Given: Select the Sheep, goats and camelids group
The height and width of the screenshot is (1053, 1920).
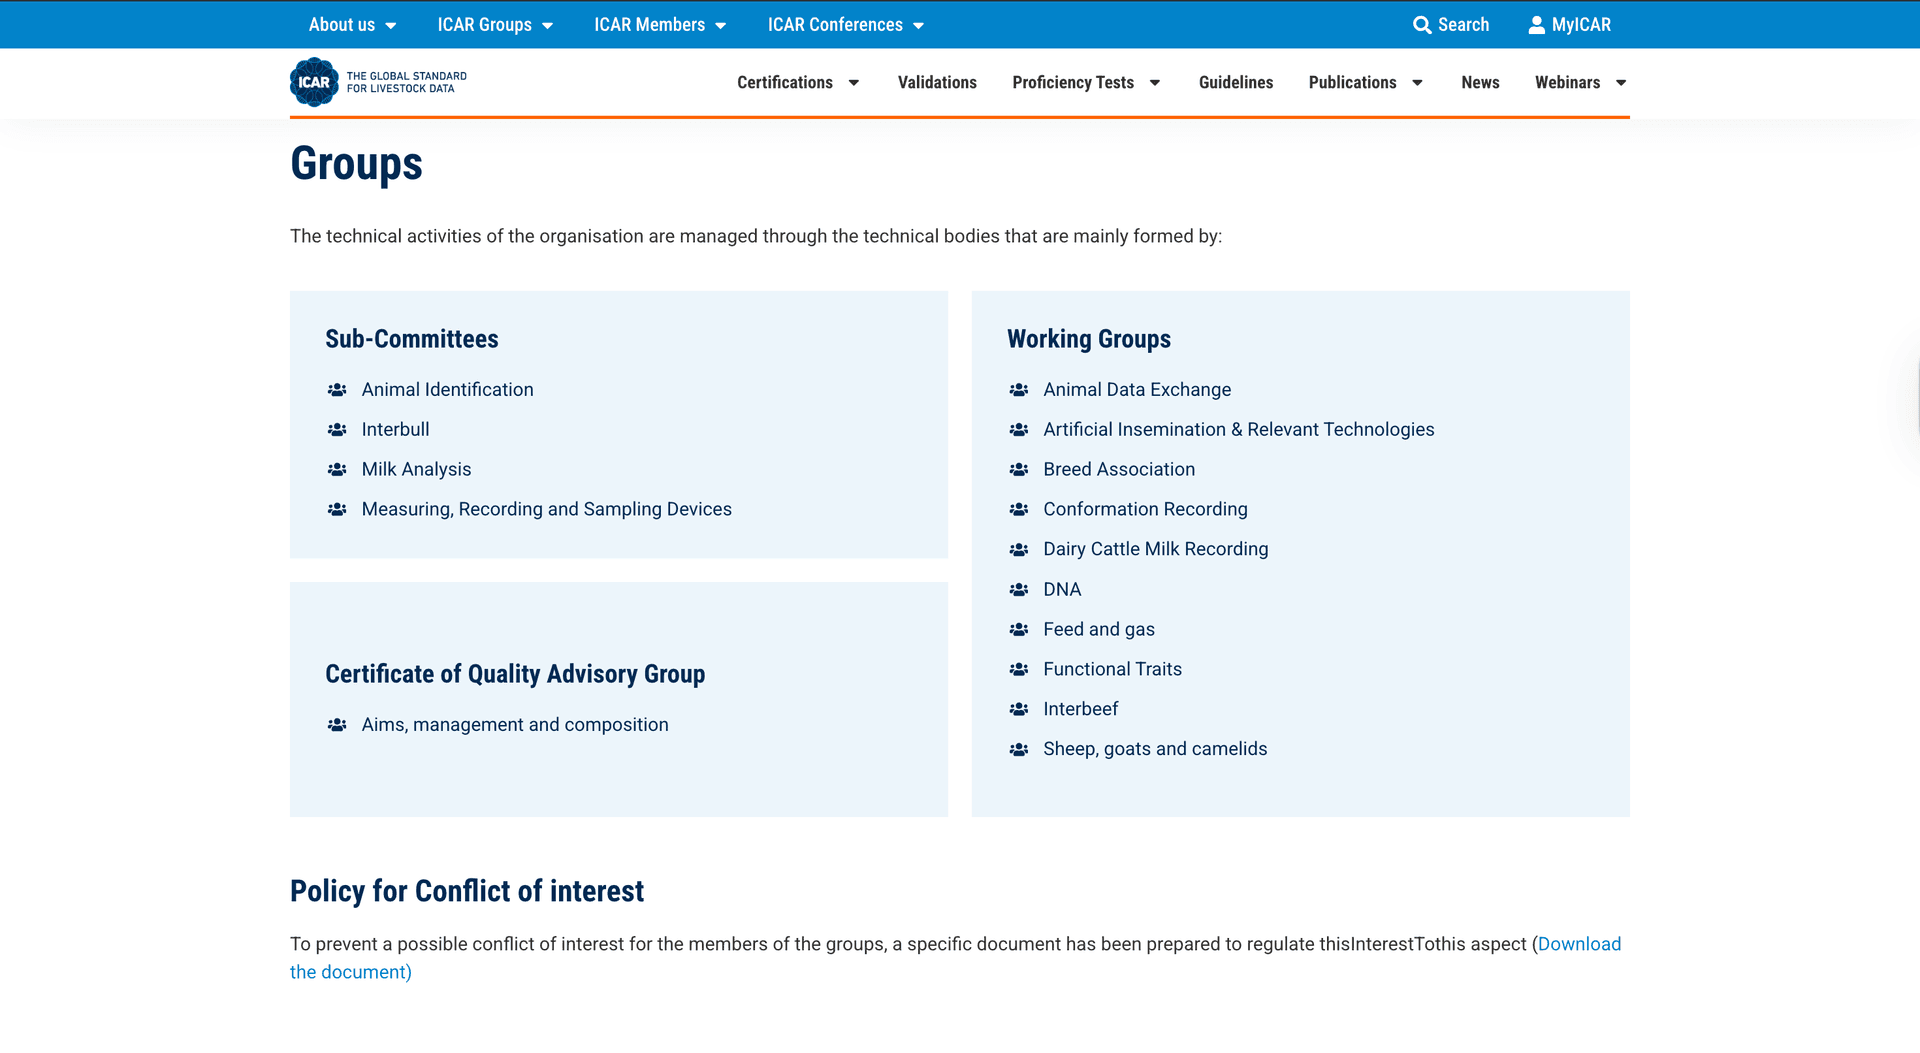Looking at the screenshot, I should 1155,748.
